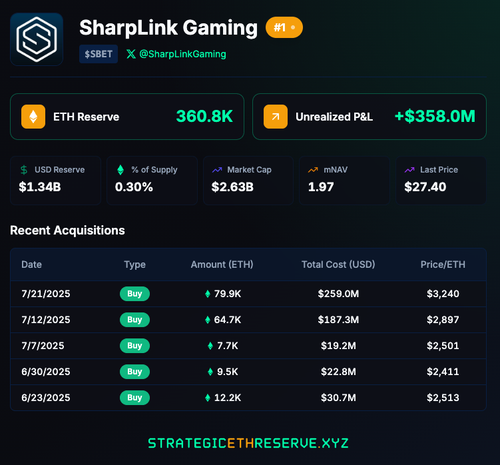The height and width of the screenshot is (465, 500).
Task: Click the purple trend icon beside Market Cap
Action: (217, 170)
